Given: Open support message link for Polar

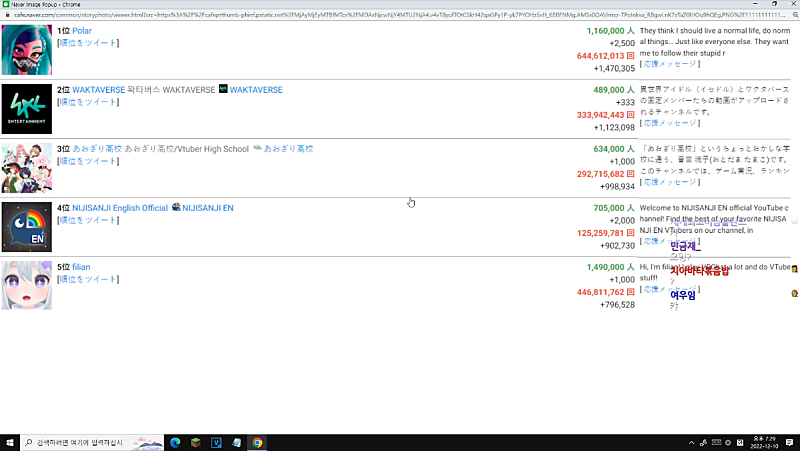Looking at the screenshot, I should (x=669, y=64).
